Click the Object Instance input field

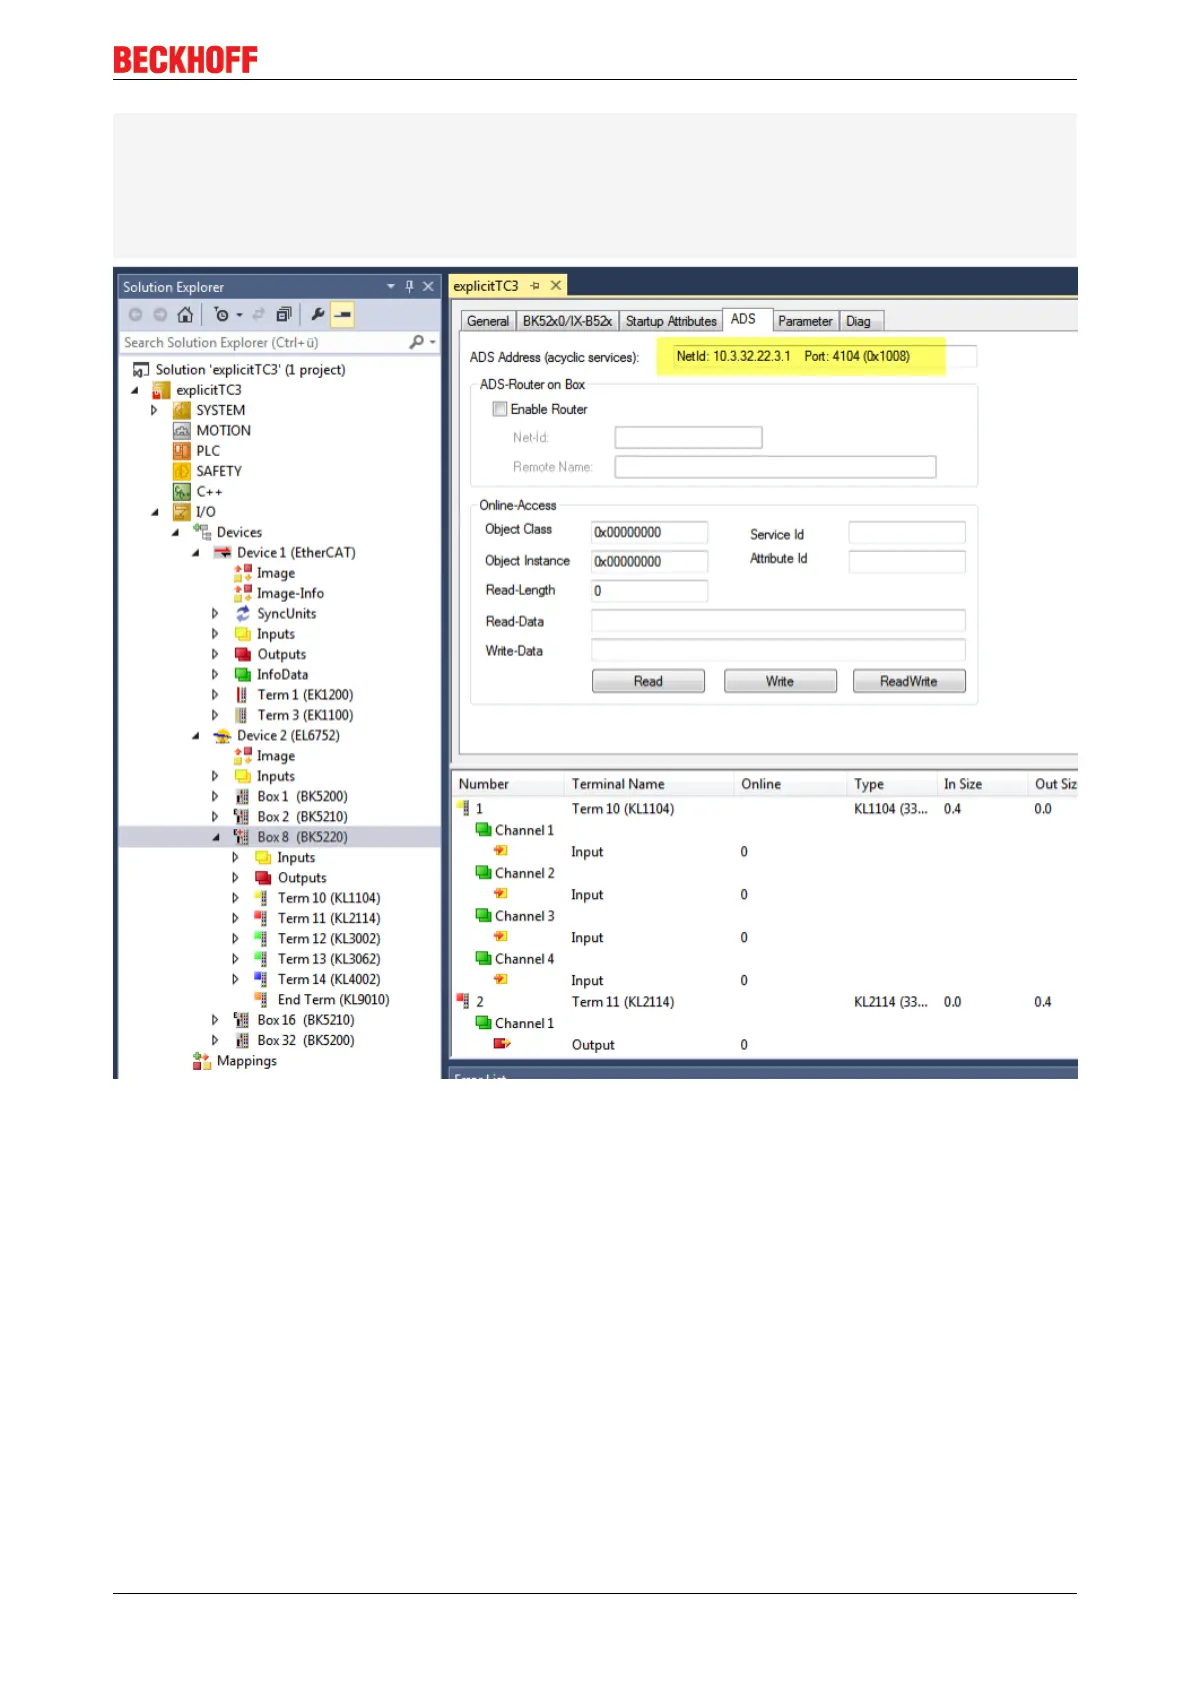tap(649, 561)
